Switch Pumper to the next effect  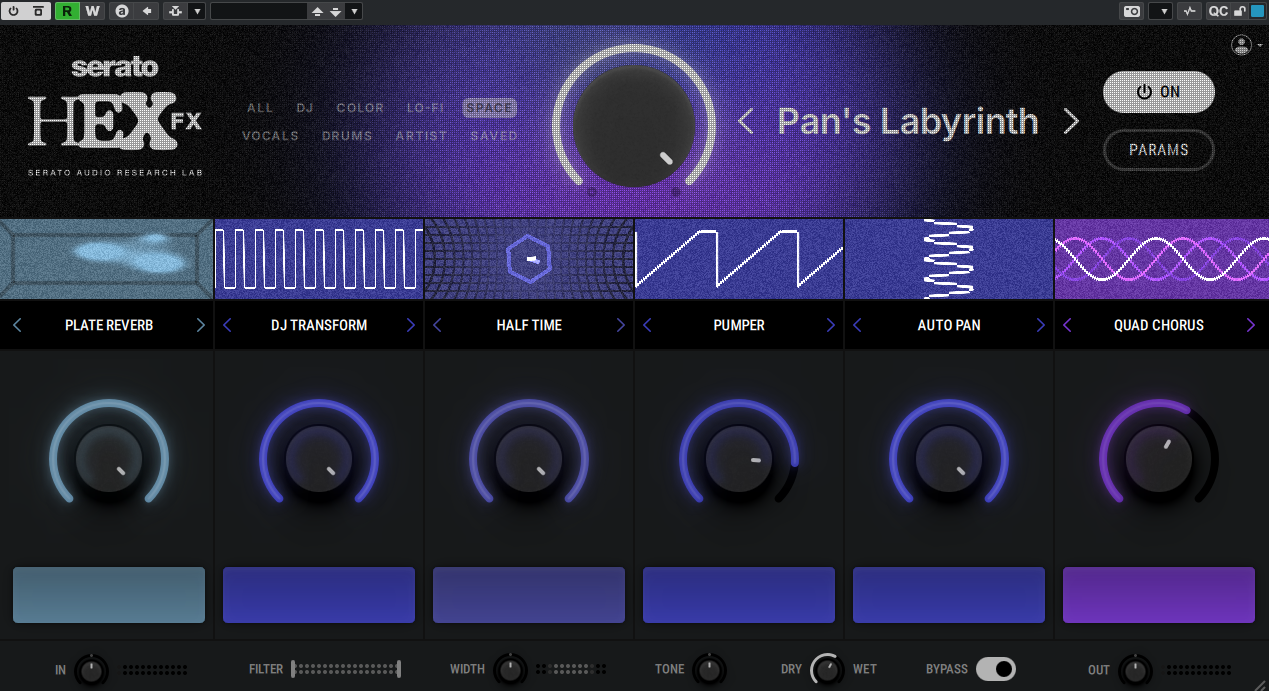831,325
